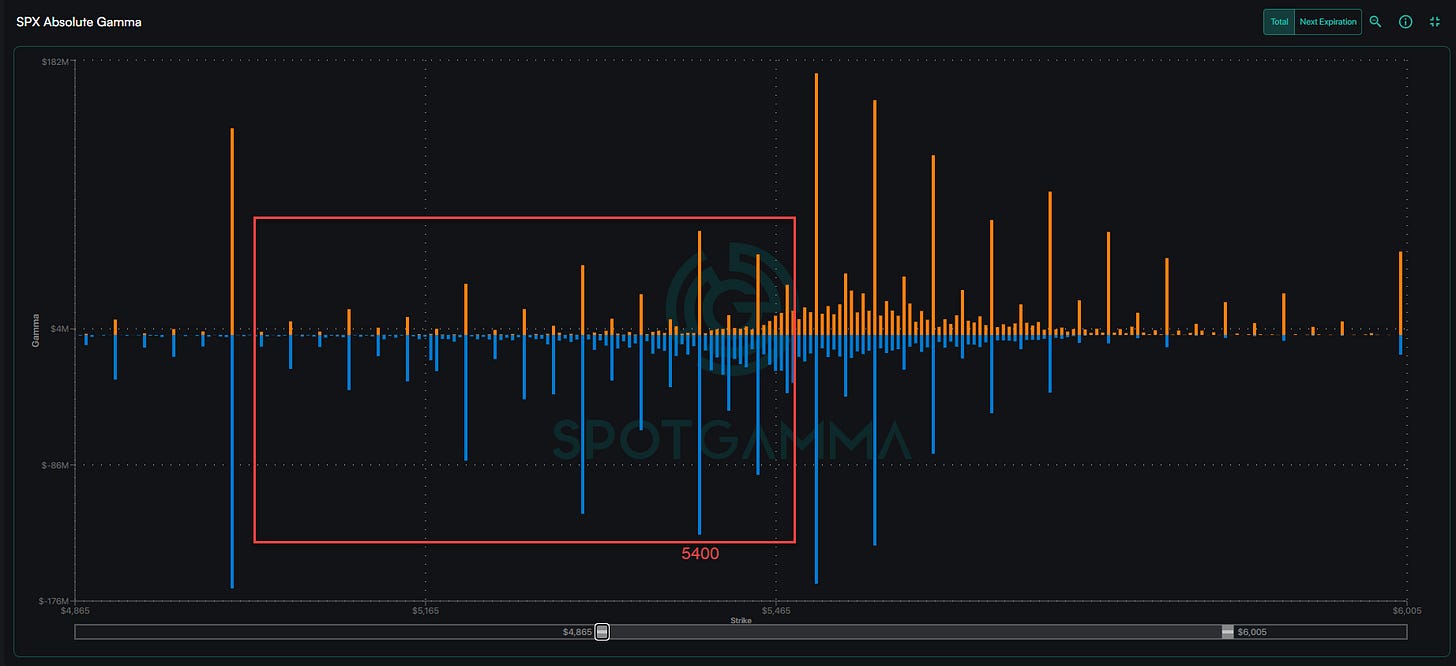Select the Total gamma view
1456x666 pixels.
click(1279, 21)
